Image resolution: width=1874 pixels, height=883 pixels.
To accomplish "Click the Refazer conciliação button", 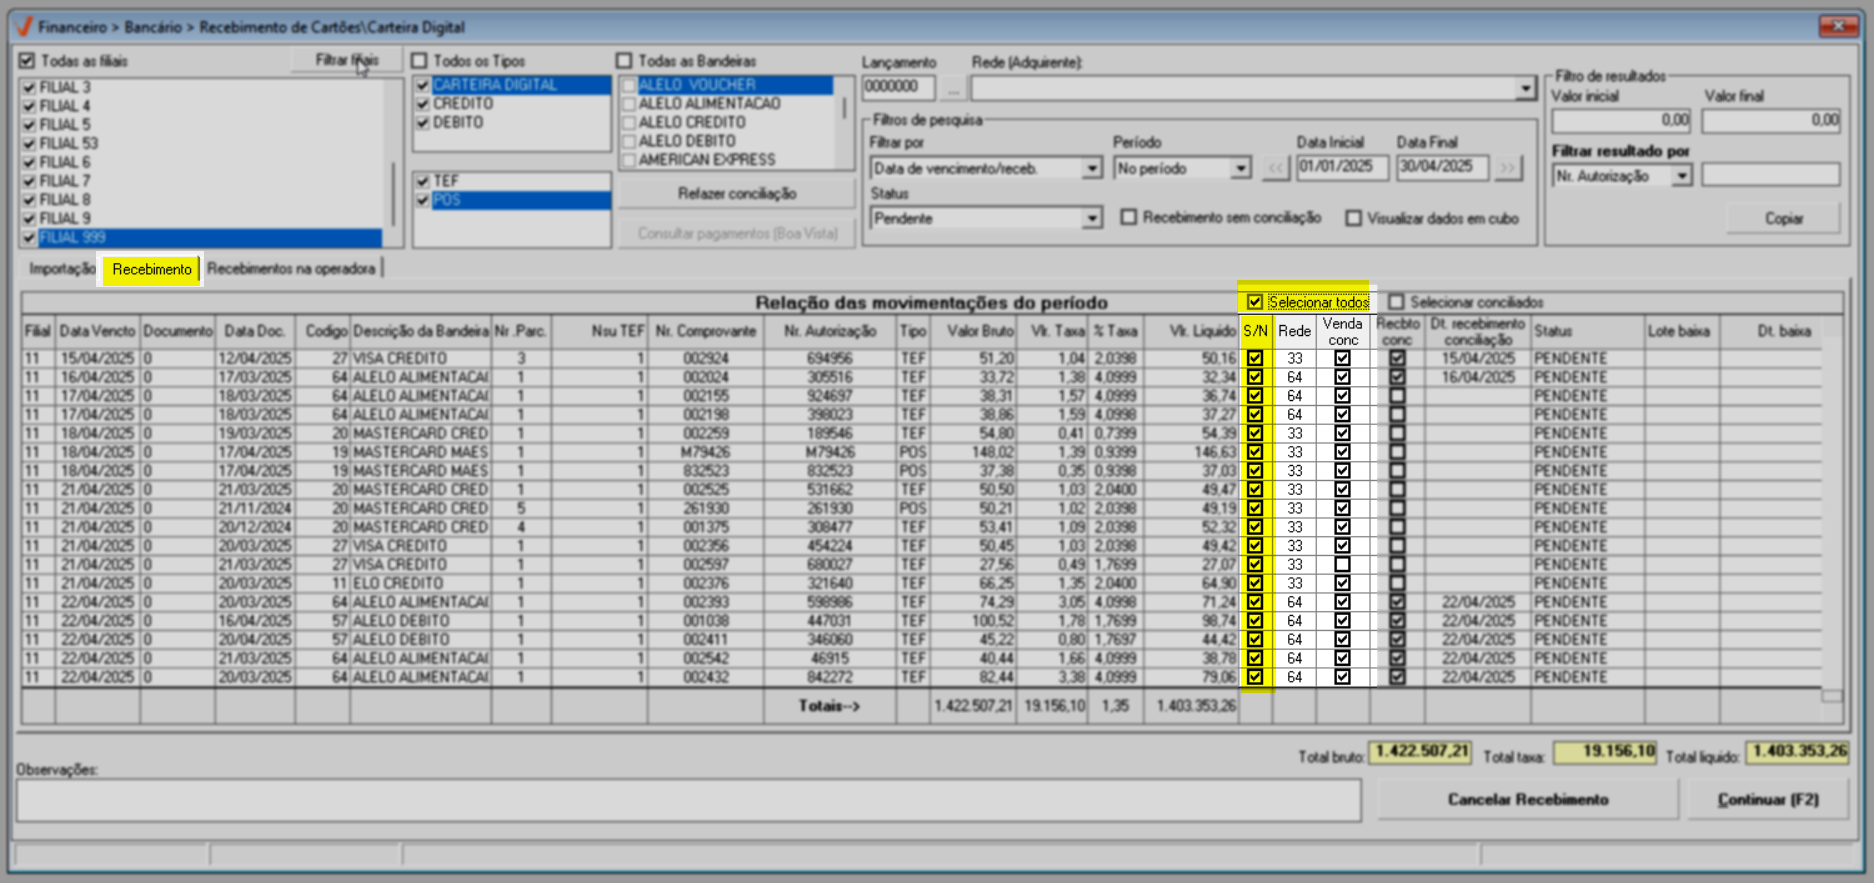I will pyautogui.click(x=736, y=193).
